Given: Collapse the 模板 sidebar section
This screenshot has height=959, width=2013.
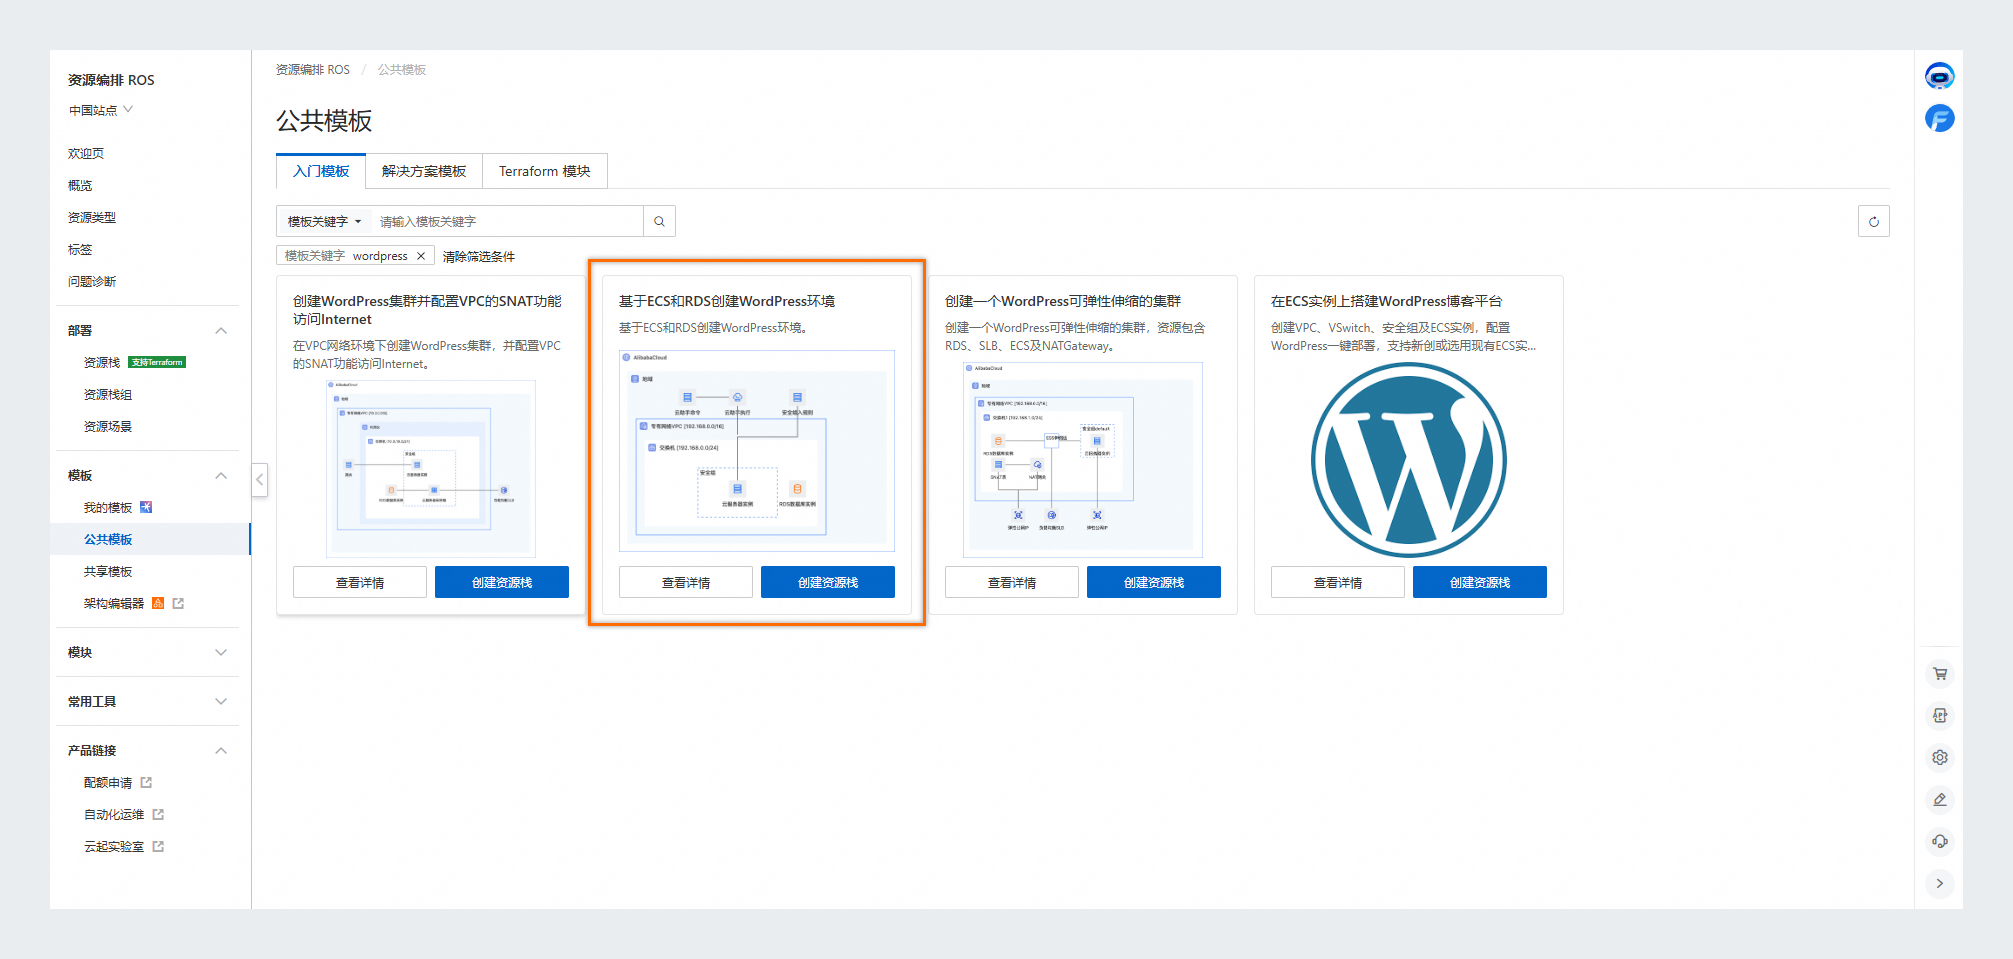Looking at the screenshot, I should [x=221, y=475].
